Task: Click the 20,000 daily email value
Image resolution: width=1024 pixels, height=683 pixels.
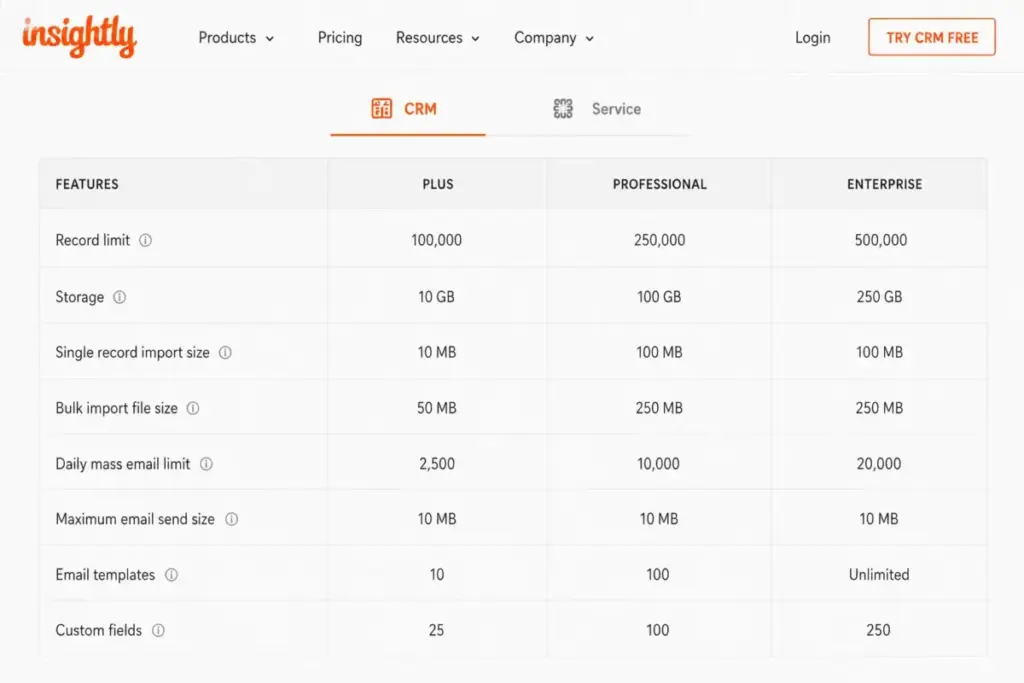Action: tap(879, 464)
